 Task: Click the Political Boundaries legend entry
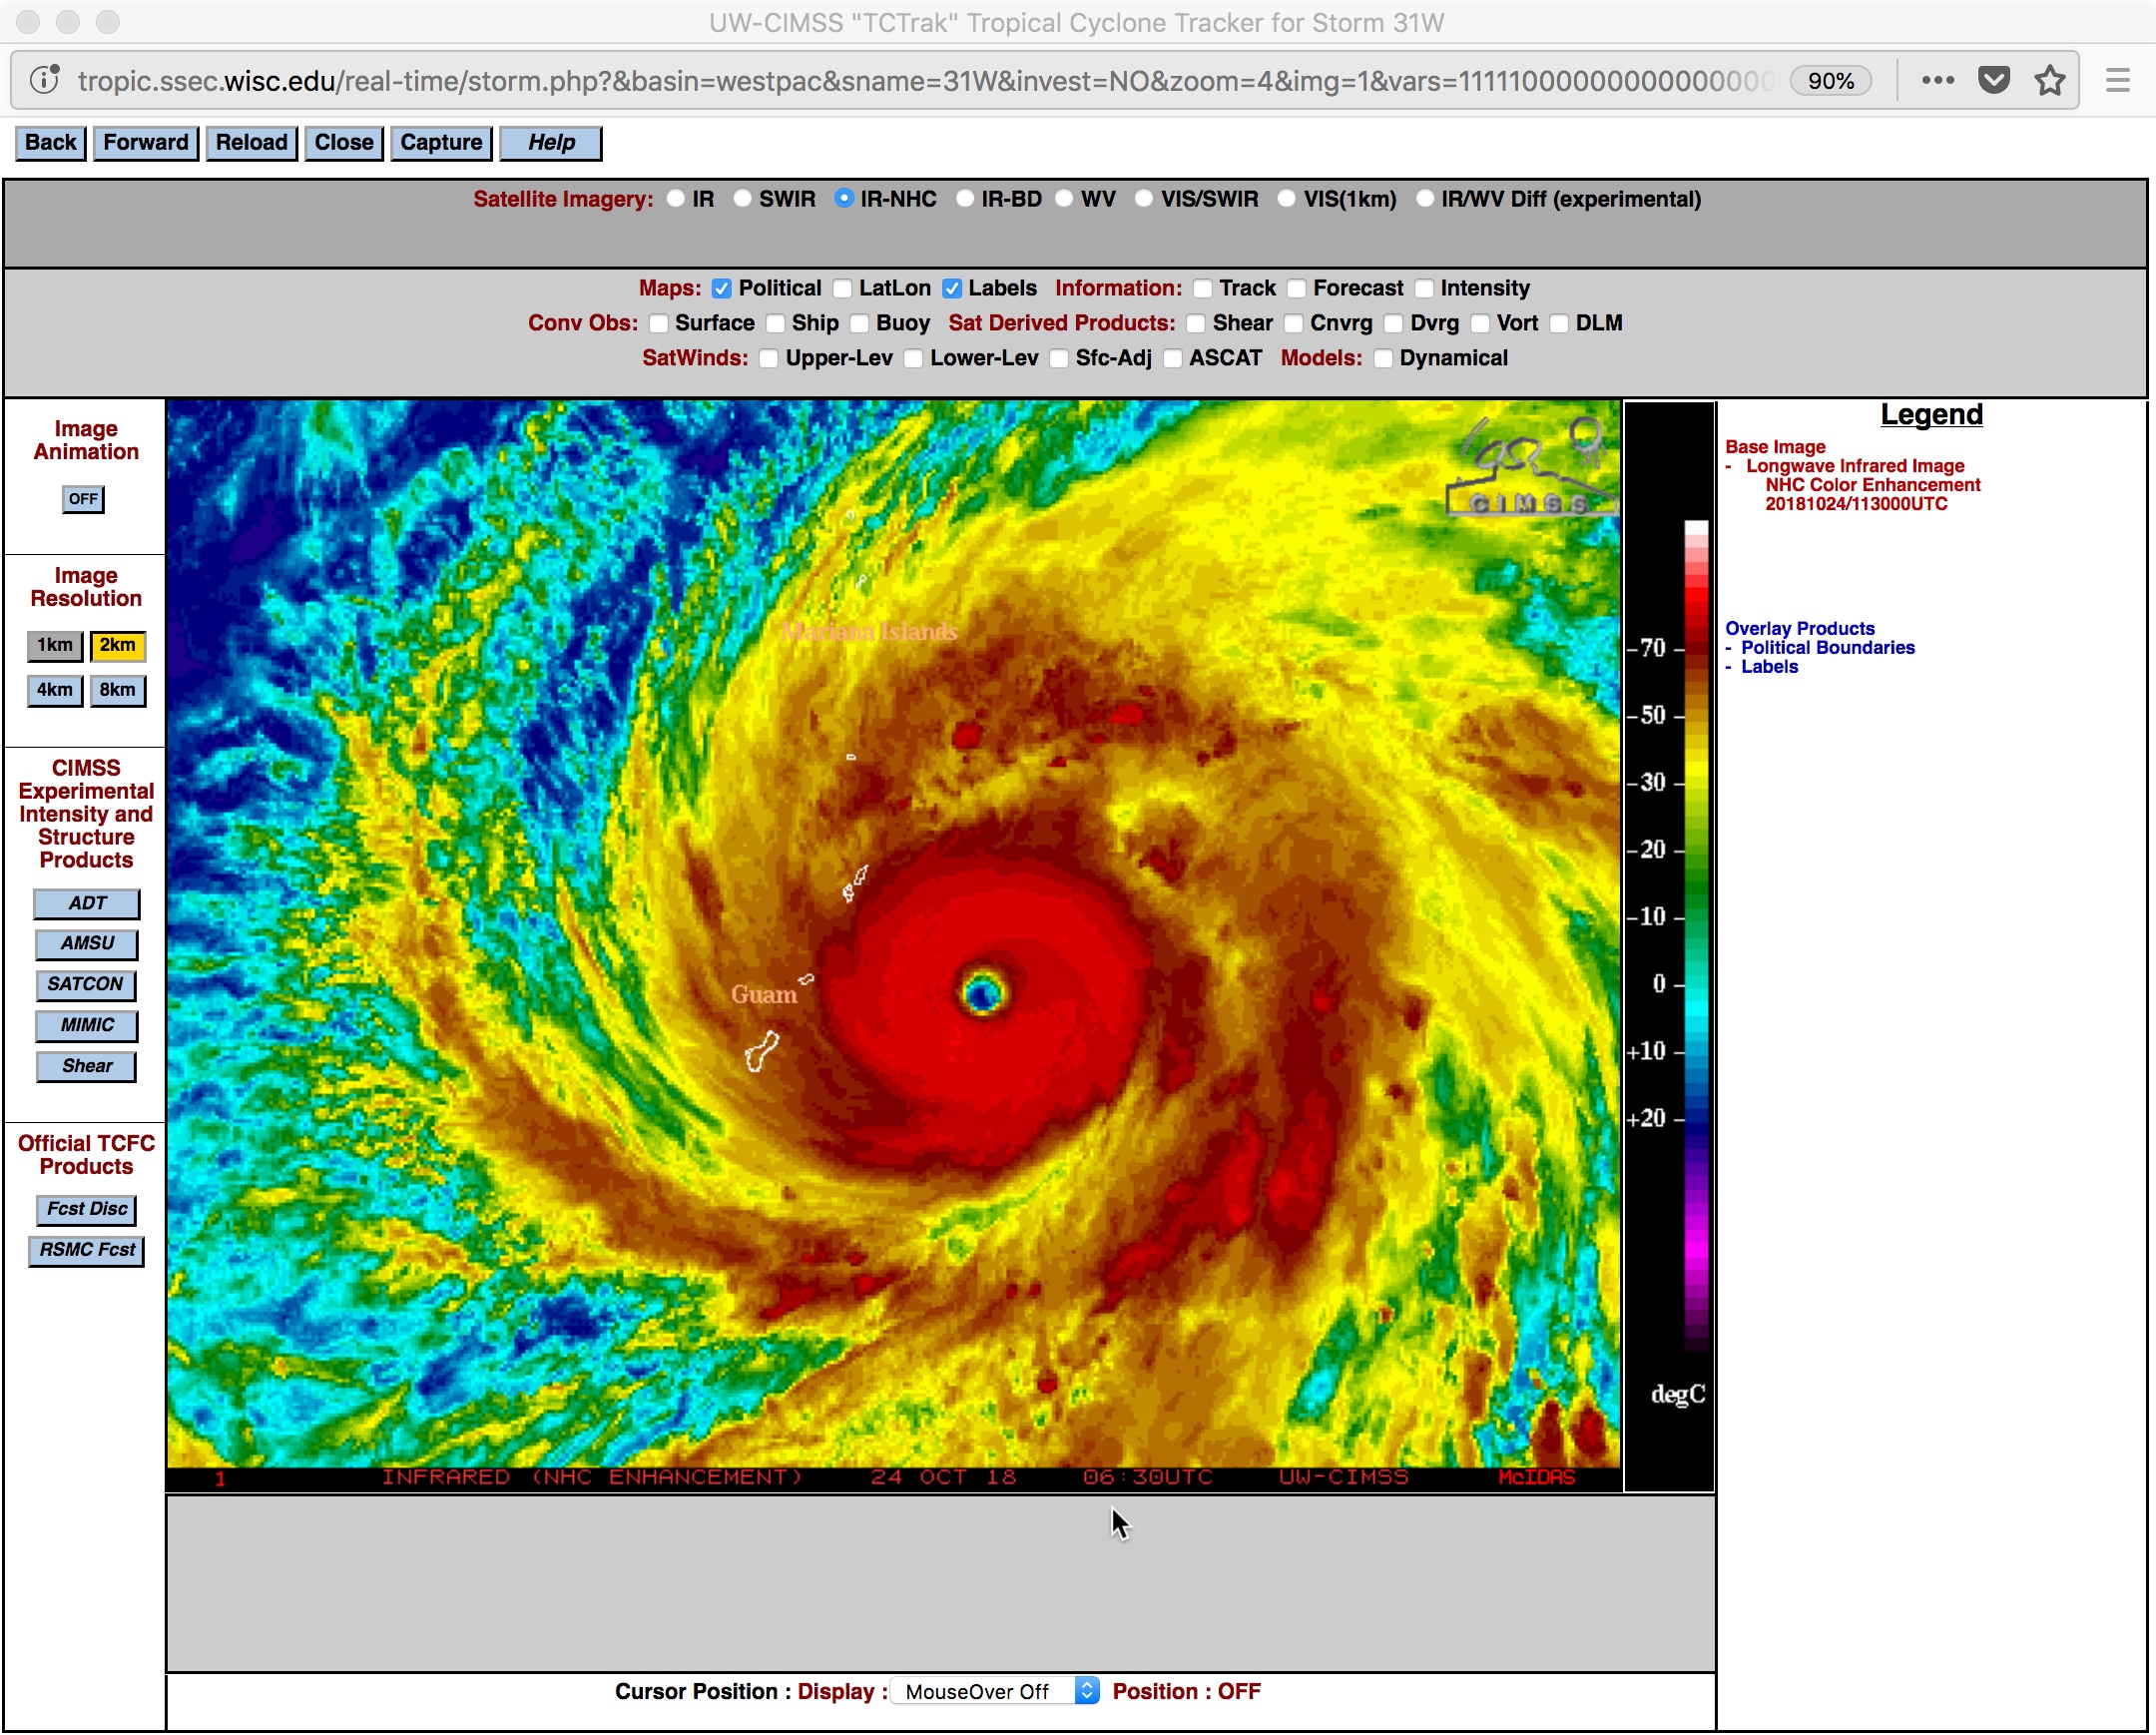1827,647
